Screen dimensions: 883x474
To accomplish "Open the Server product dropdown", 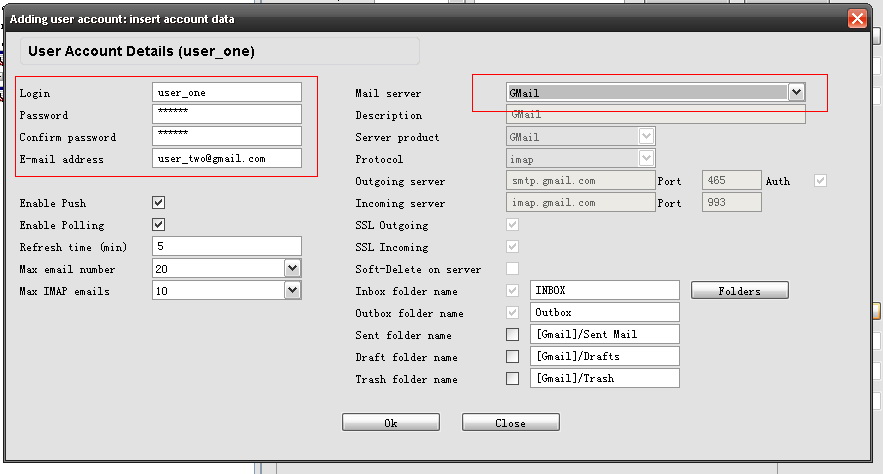I will coord(646,136).
